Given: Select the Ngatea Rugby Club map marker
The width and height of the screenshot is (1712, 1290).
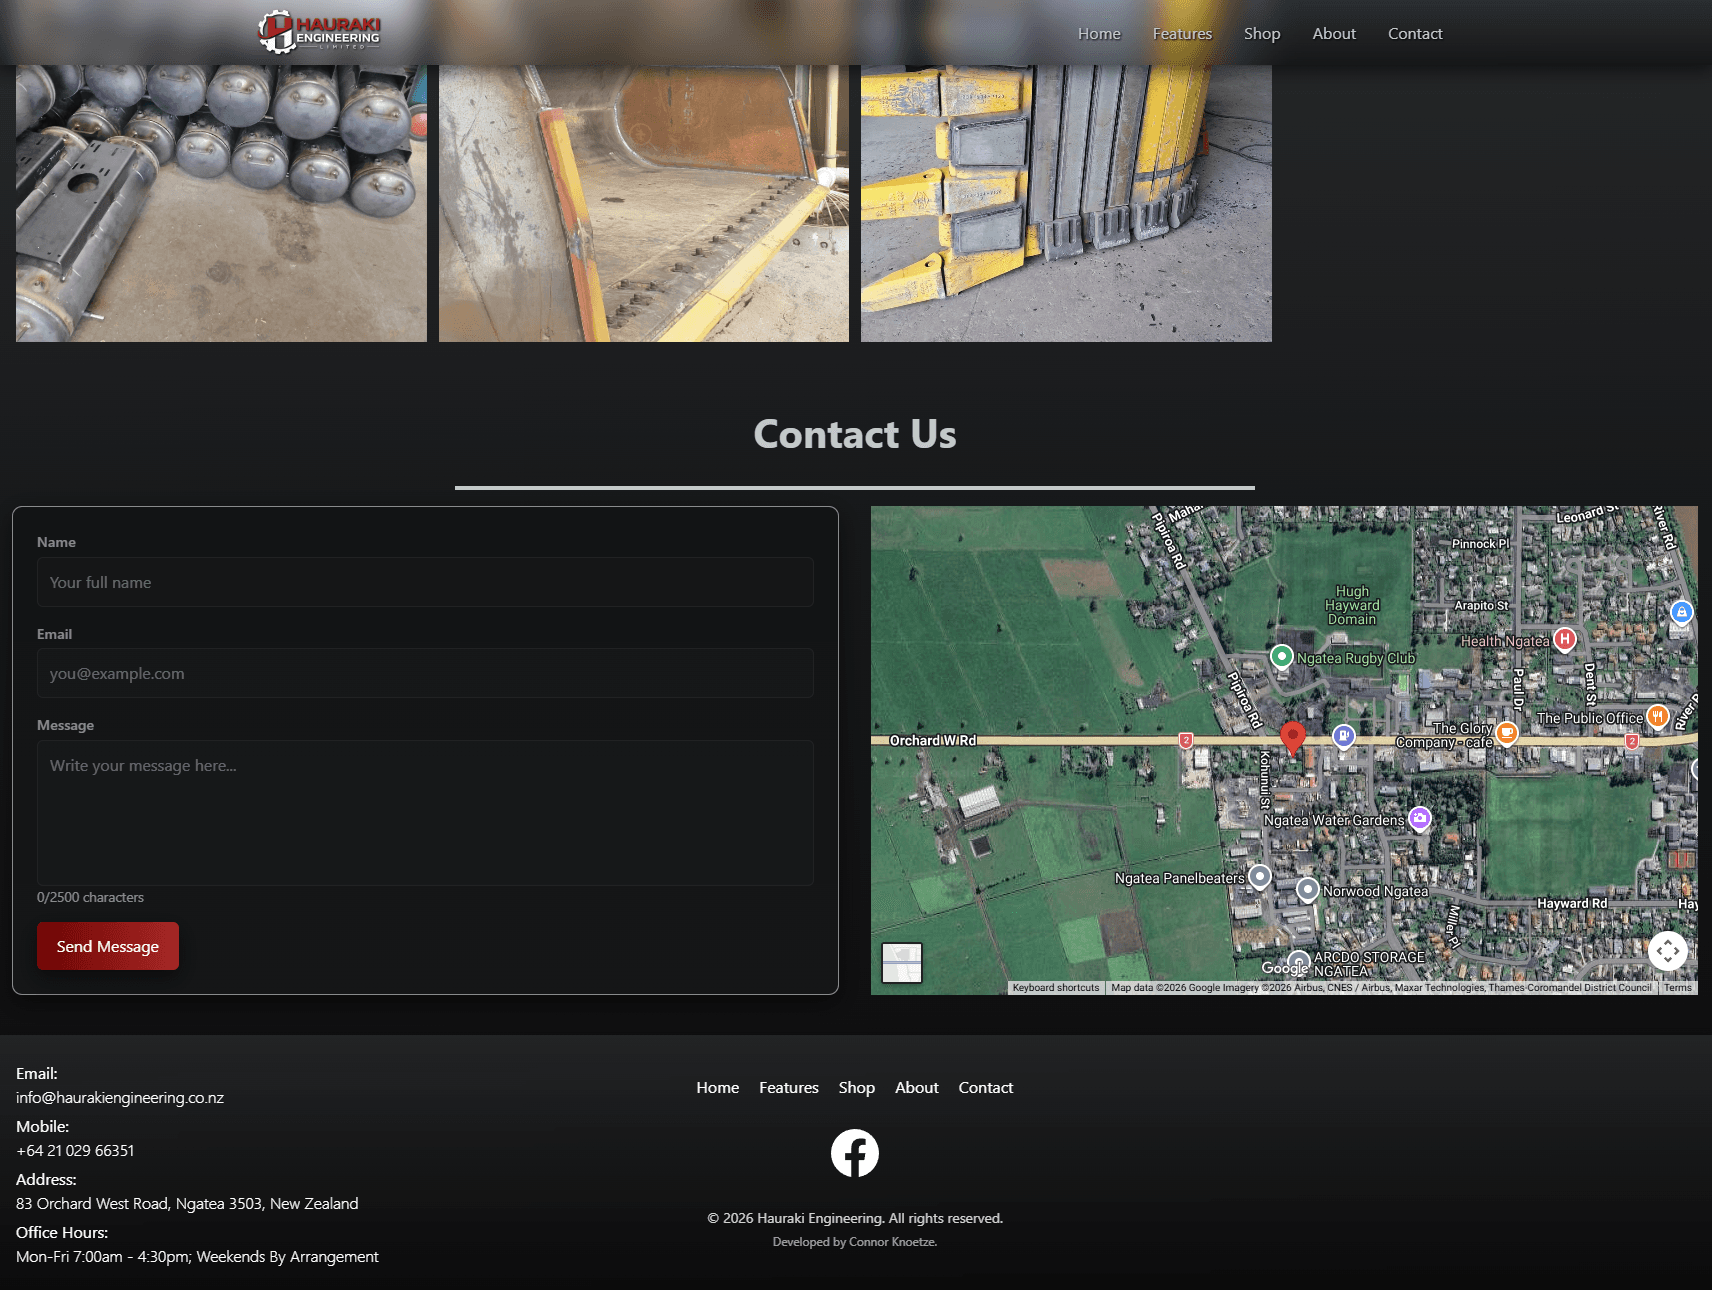Looking at the screenshot, I should tap(1282, 656).
